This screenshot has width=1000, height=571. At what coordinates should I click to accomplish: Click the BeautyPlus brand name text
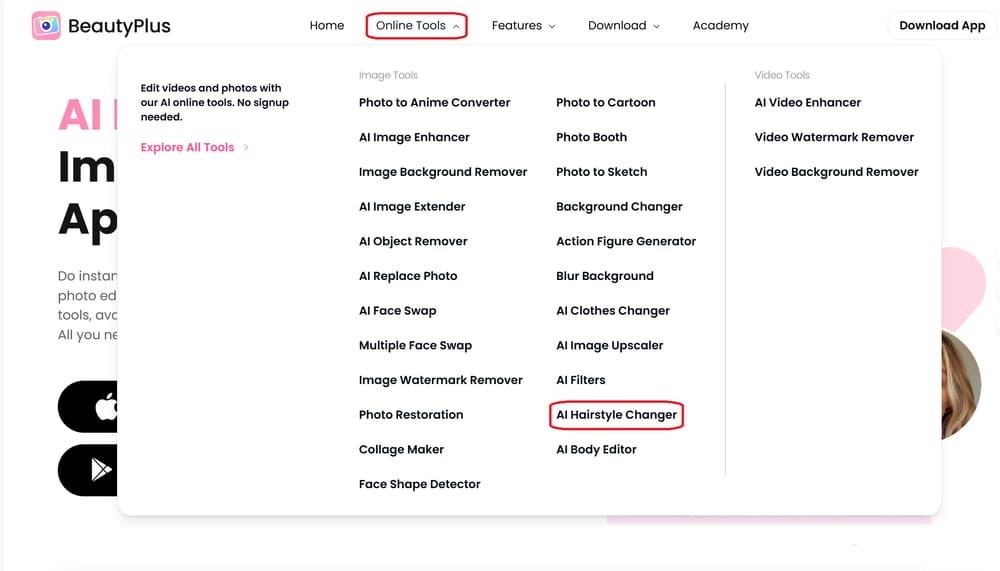[119, 26]
